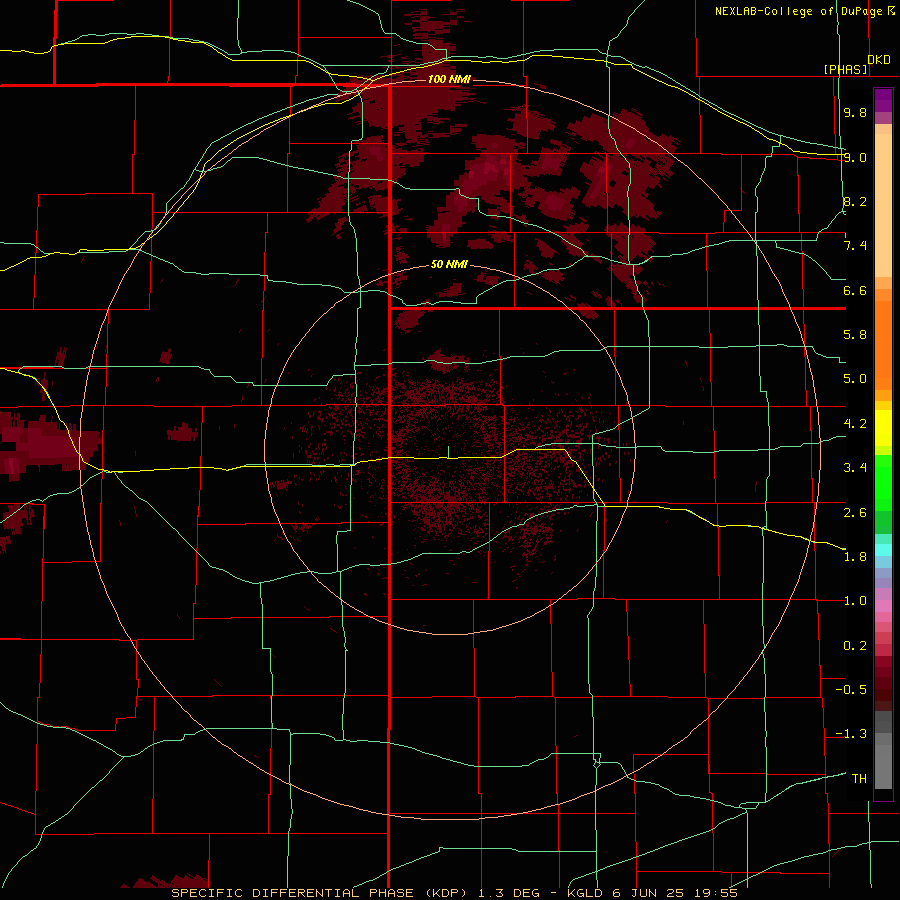Select the 9.0 value on color scale
This screenshot has height=900, width=900.
click(x=855, y=157)
